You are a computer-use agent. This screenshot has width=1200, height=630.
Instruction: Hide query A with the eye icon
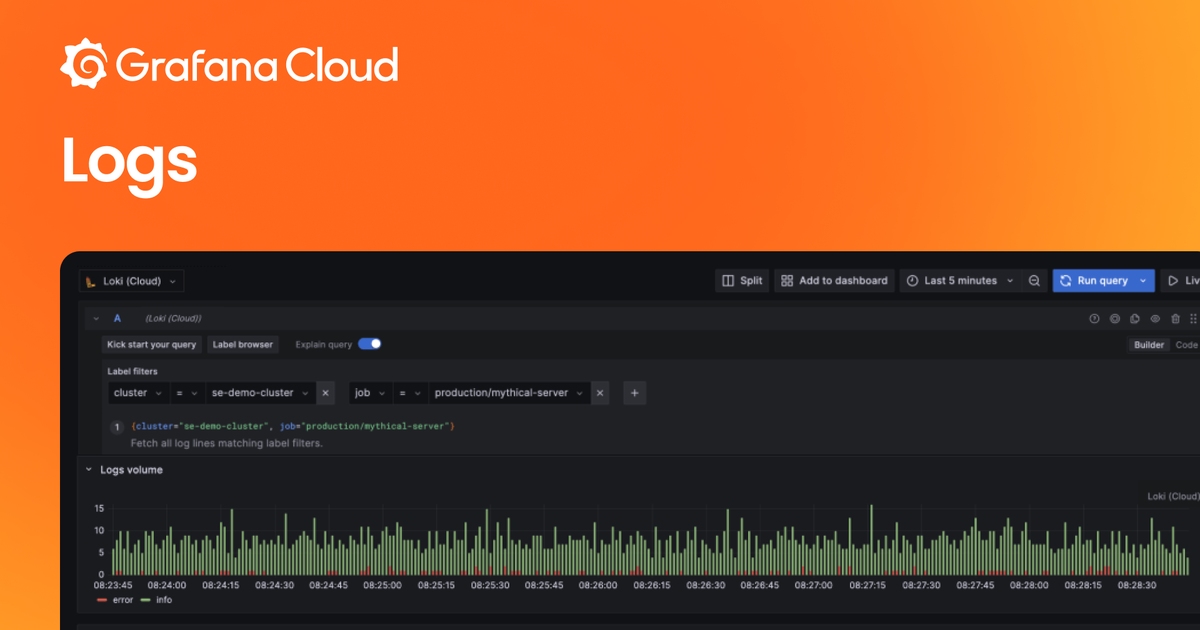[x=1155, y=318]
